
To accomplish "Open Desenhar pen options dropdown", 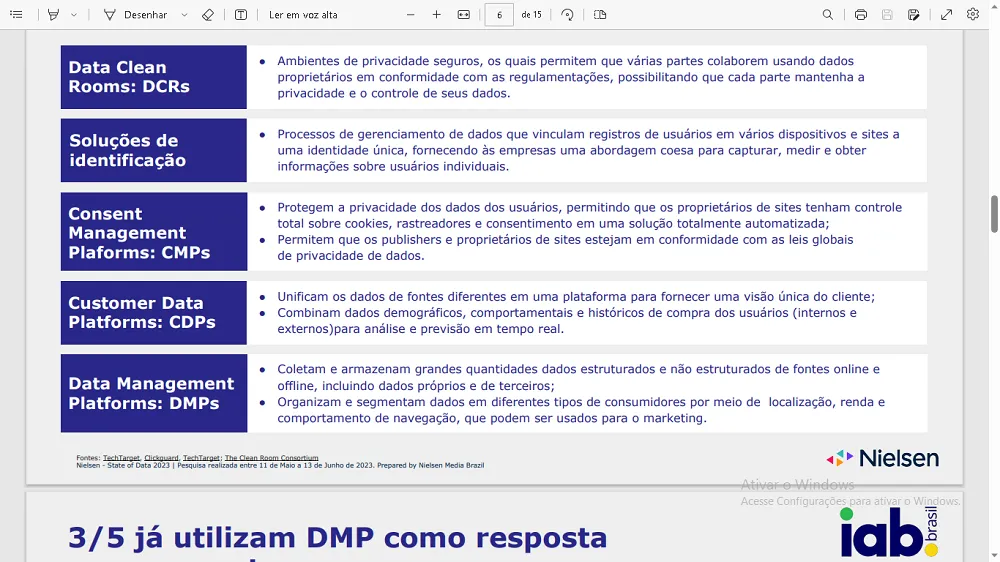I will (x=184, y=14).
